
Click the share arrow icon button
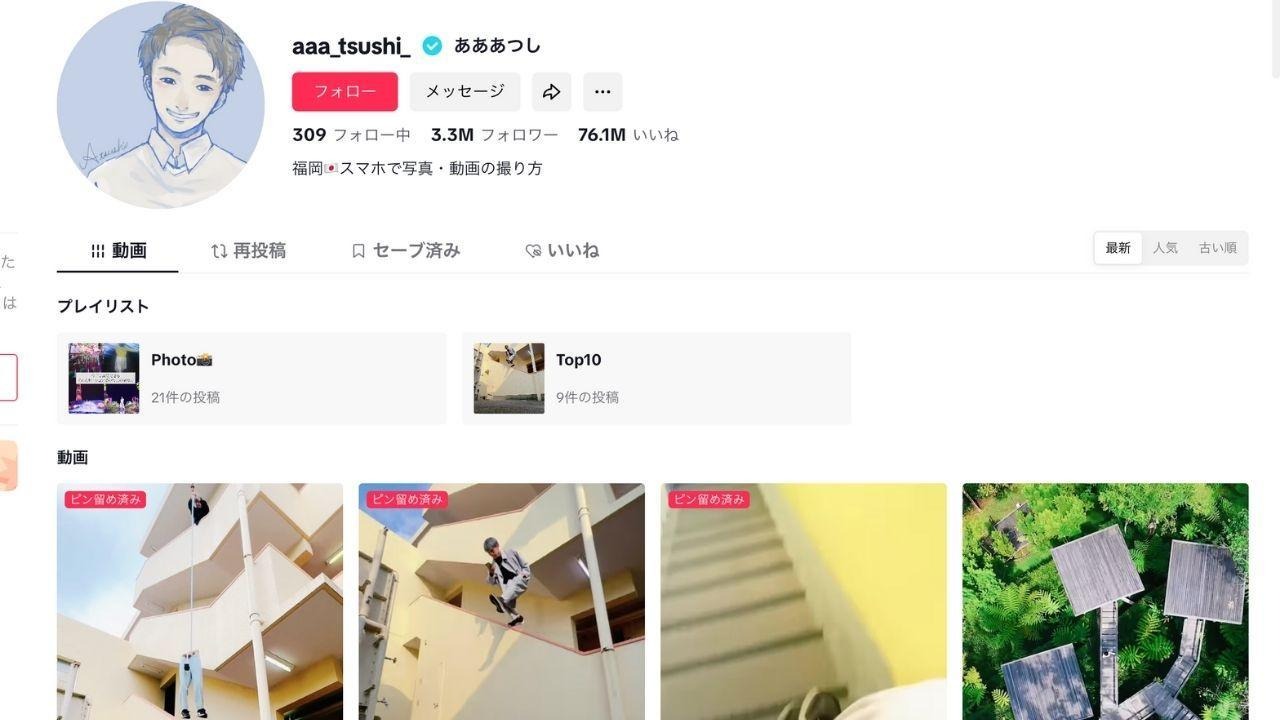click(551, 92)
